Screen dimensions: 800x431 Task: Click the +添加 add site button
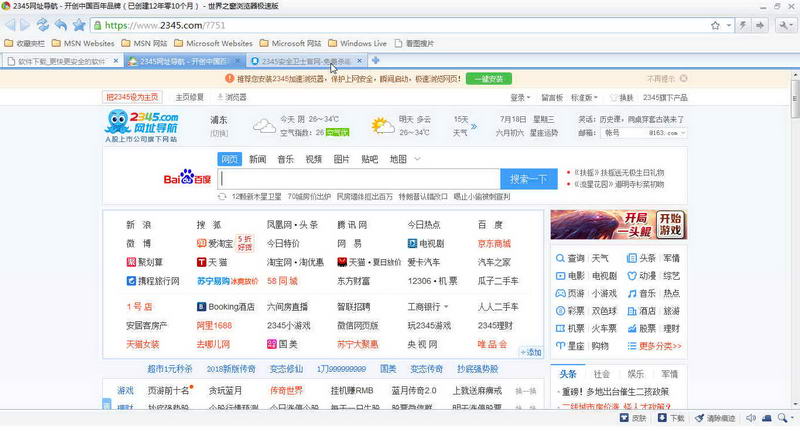[x=531, y=352]
